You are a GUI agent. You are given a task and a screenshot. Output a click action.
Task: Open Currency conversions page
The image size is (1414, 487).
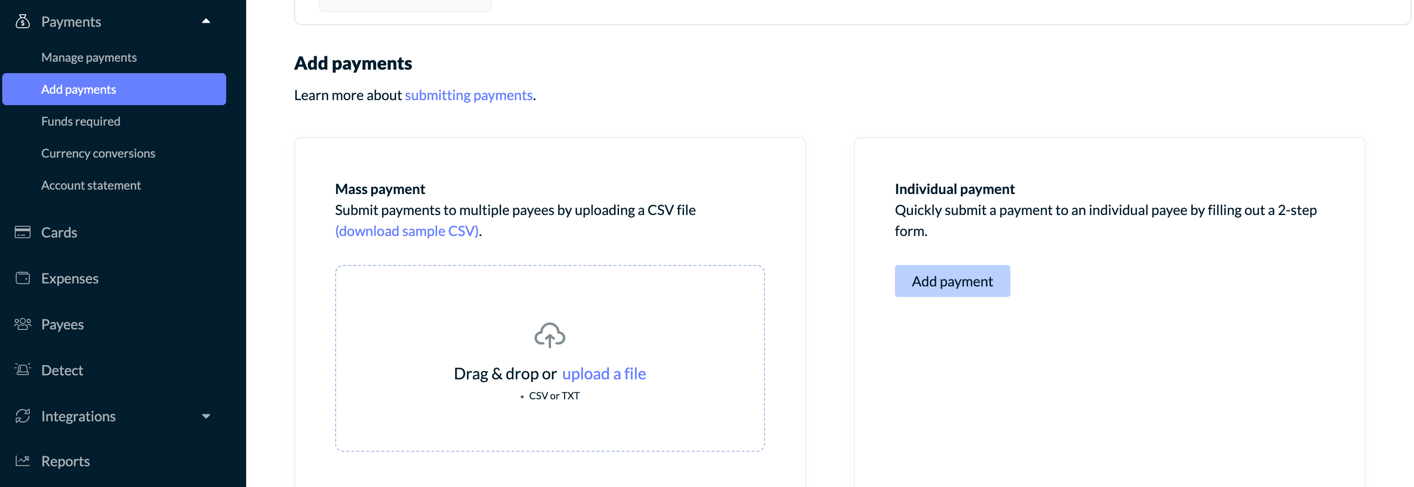click(x=98, y=153)
